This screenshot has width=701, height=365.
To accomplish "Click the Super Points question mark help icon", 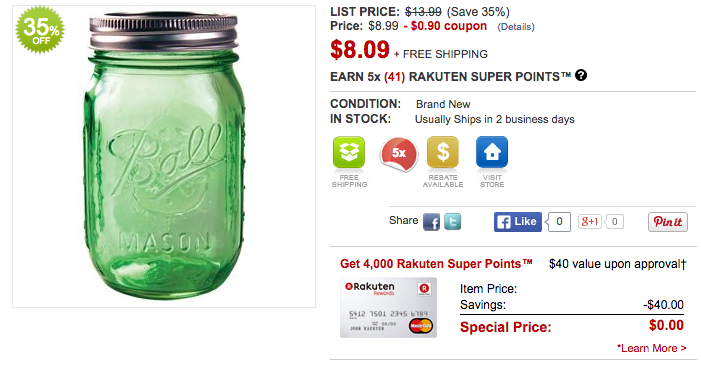I will pyautogui.click(x=581, y=76).
